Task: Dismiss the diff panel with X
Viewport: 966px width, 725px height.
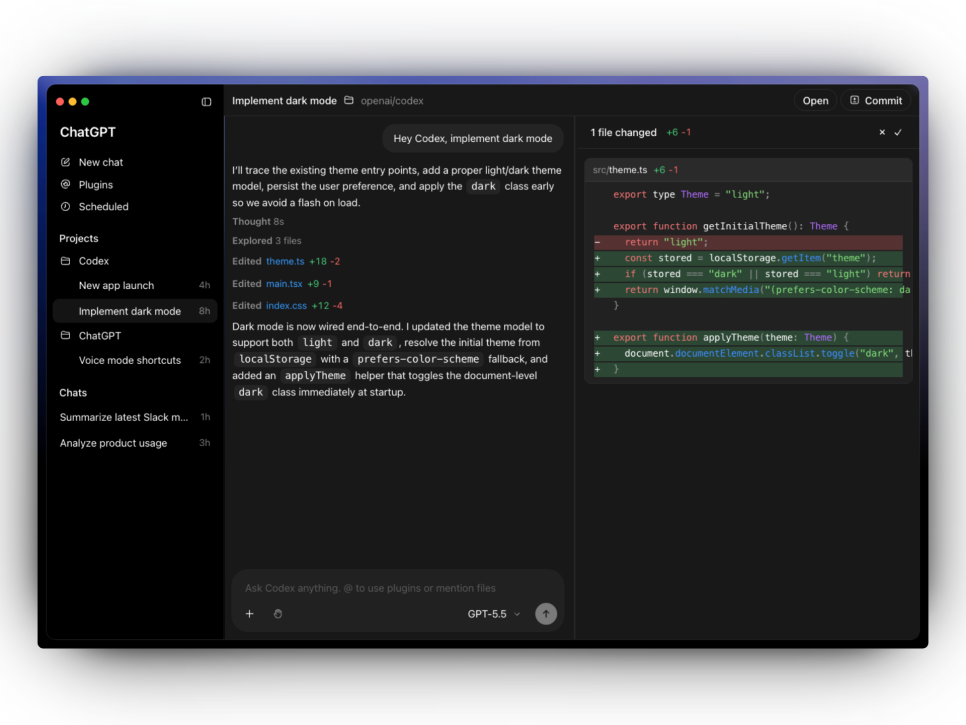Action: (x=882, y=132)
